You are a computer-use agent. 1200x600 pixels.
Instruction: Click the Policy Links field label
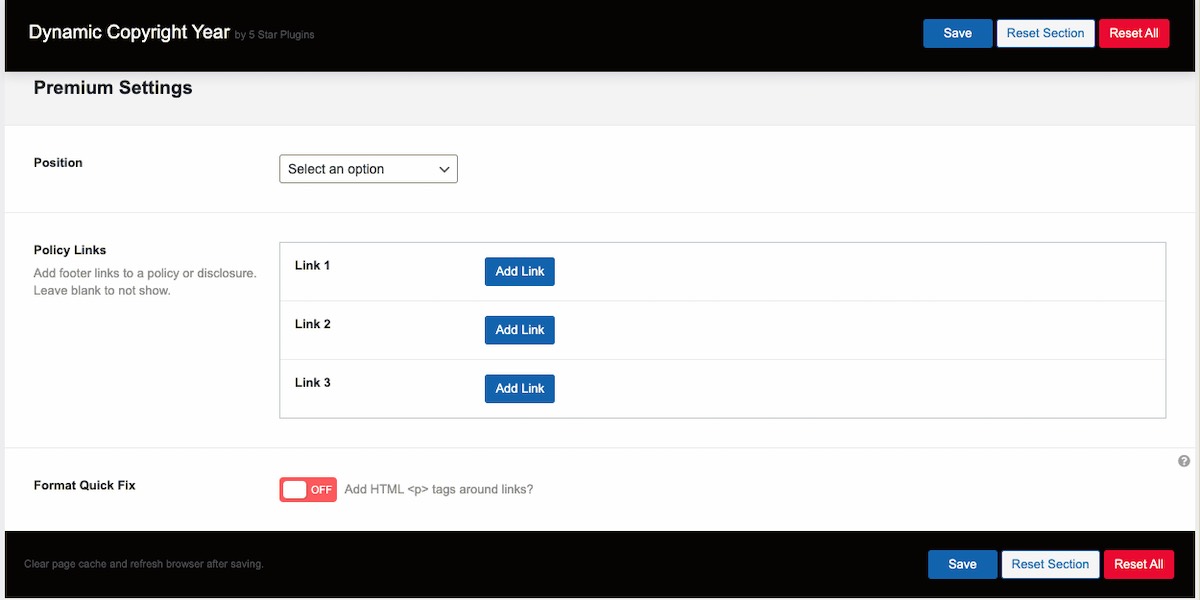click(x=70, y=250)
